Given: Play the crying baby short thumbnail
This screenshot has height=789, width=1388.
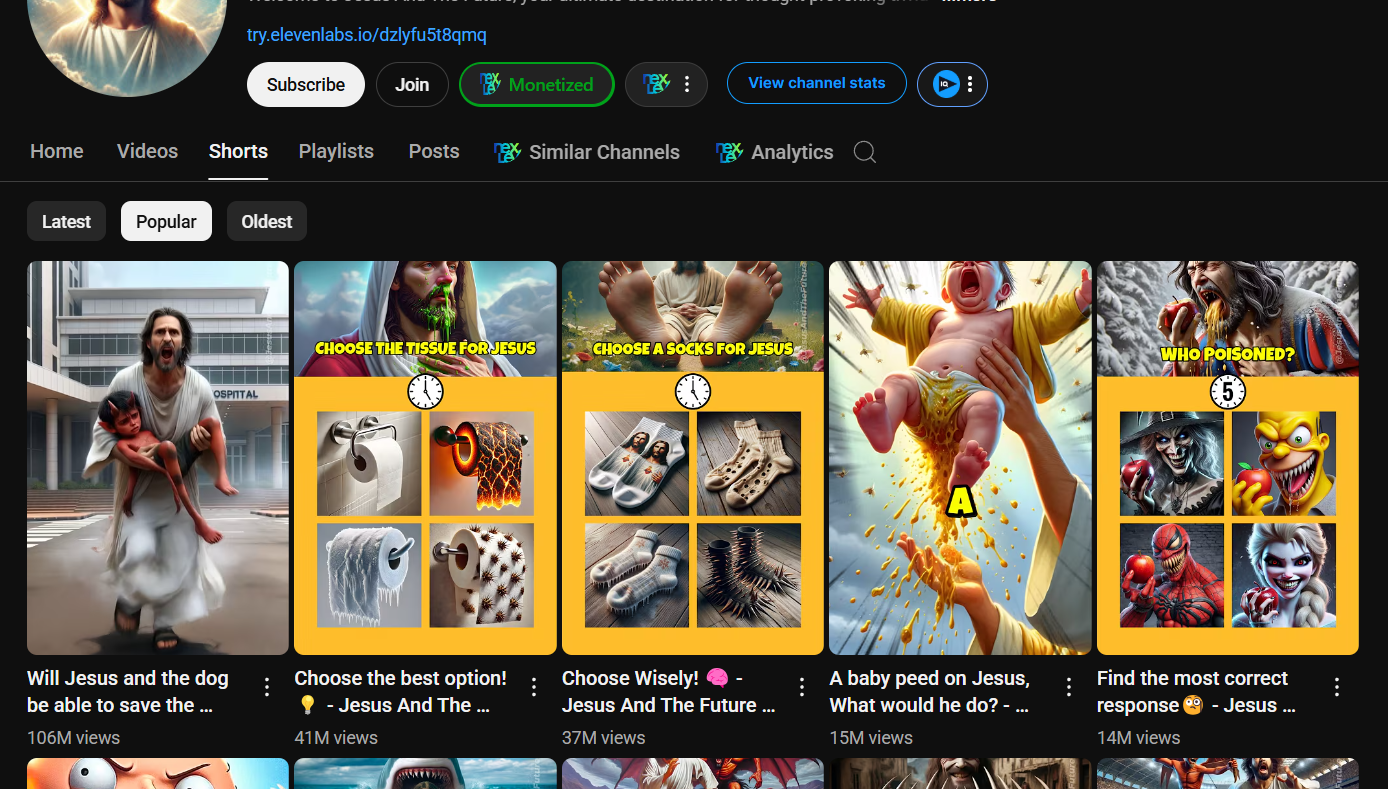Looking at the screenshot, I should coord(960,458).
